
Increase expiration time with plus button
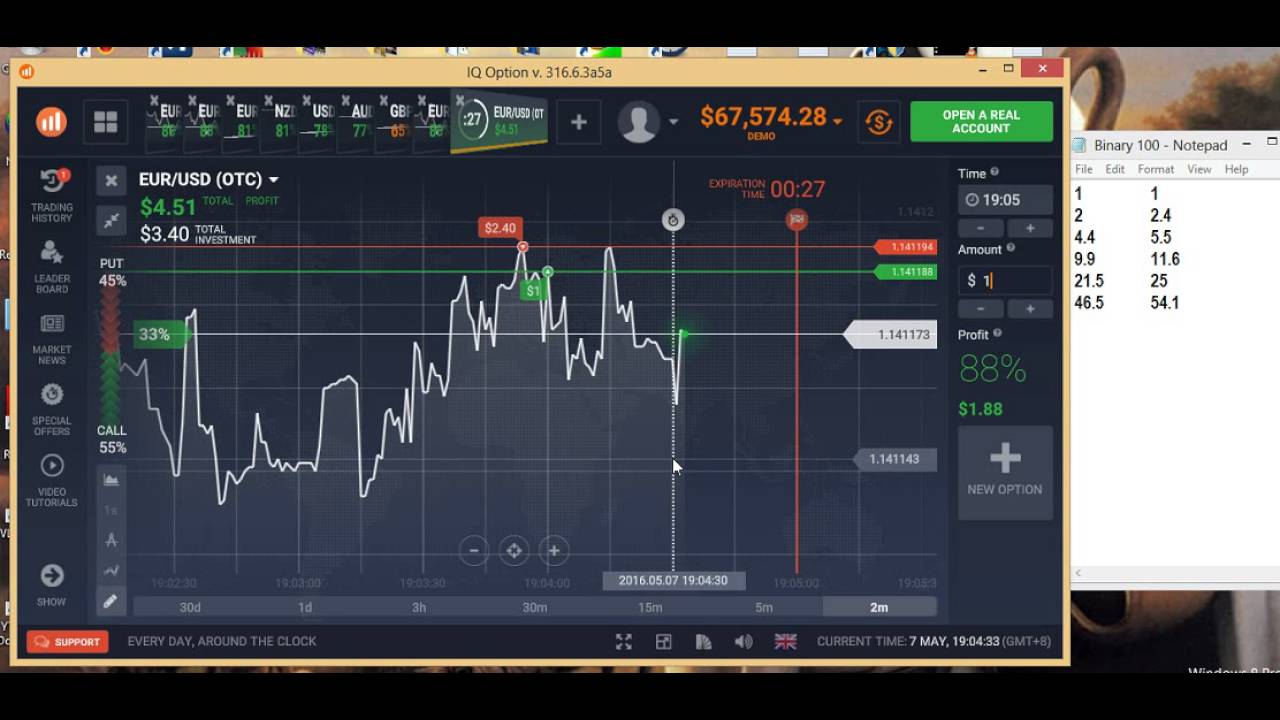1029,228
